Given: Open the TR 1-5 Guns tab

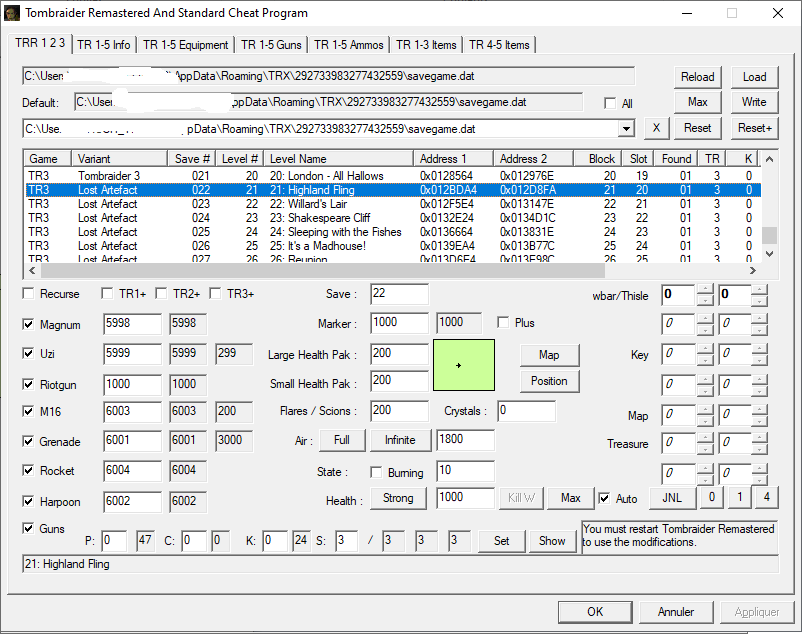Looking at the screenshot, I should [x=271, y=45].
